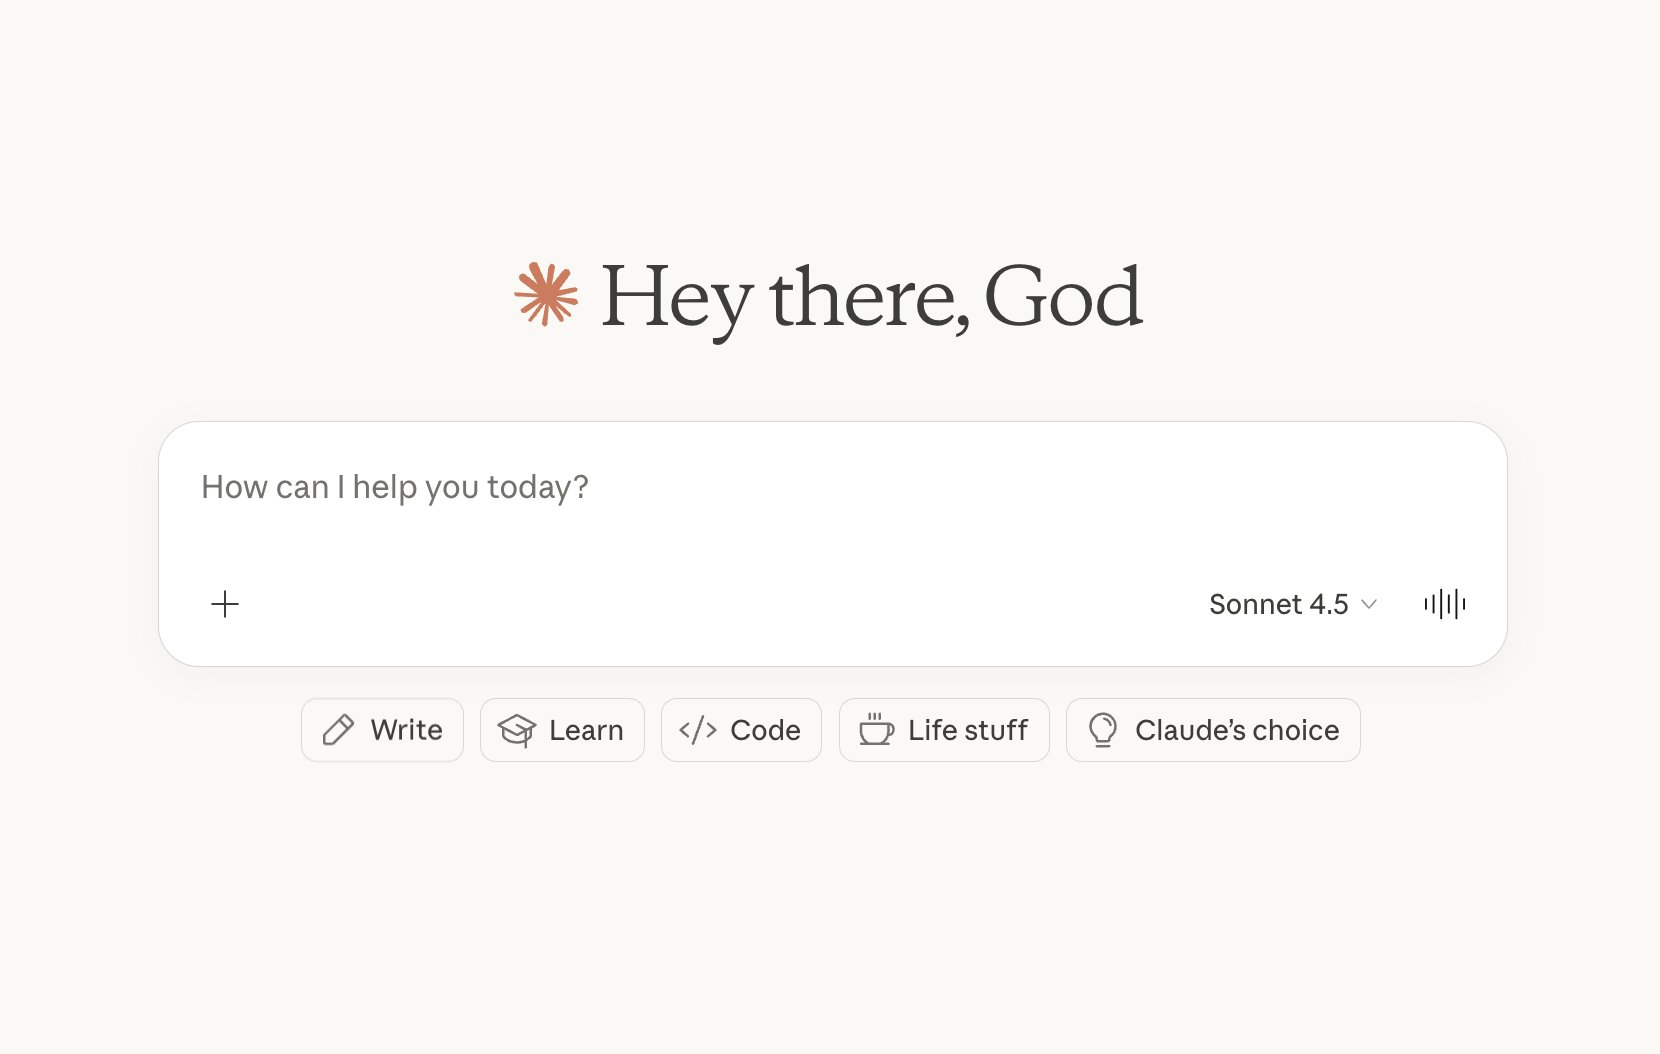The width and height of the screenshot is (1660, 1054).
Task: Click the coffee cup Life stuff icon
Action: 877,729
